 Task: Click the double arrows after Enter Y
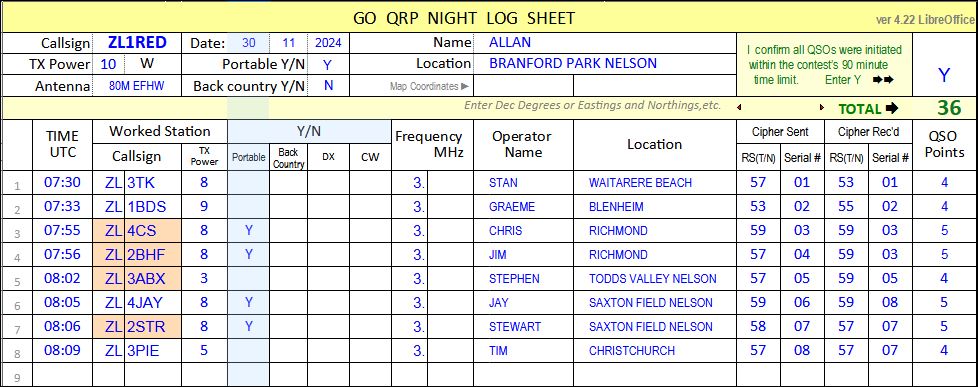883,80
